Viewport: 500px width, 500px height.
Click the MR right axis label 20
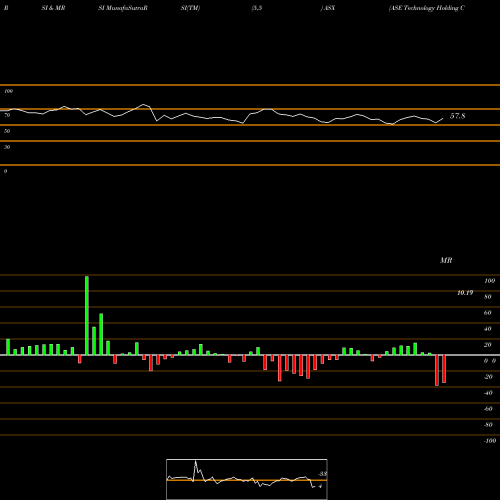pyautogui.click(x=488, y=345)
